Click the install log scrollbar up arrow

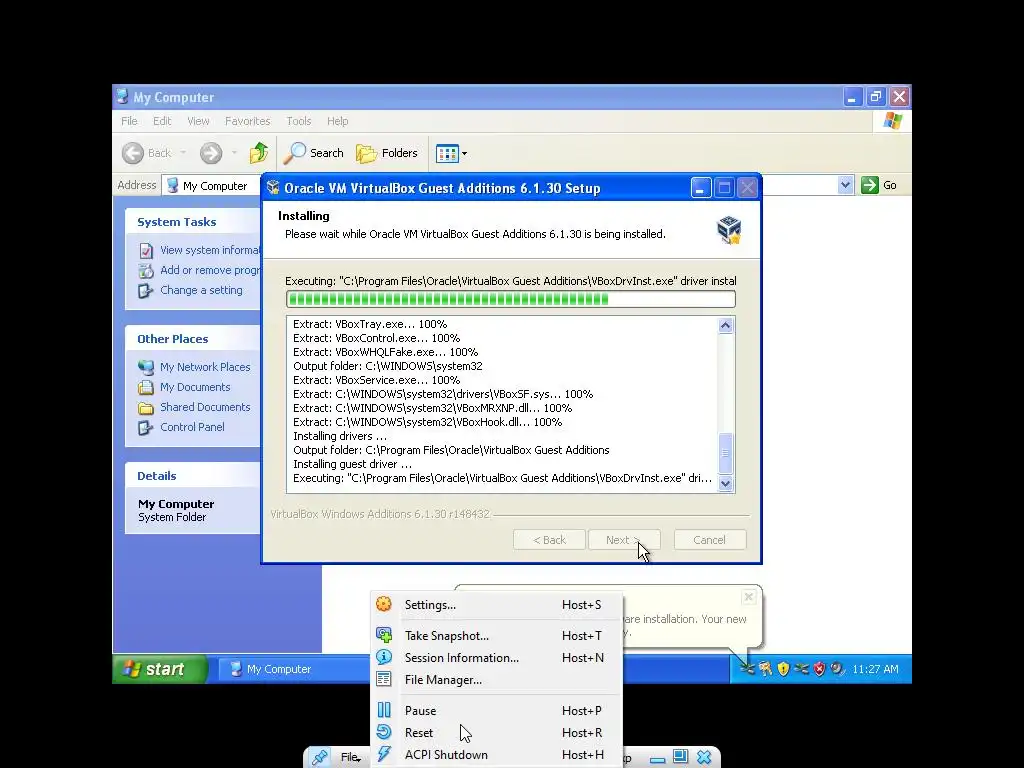(726, 325)
